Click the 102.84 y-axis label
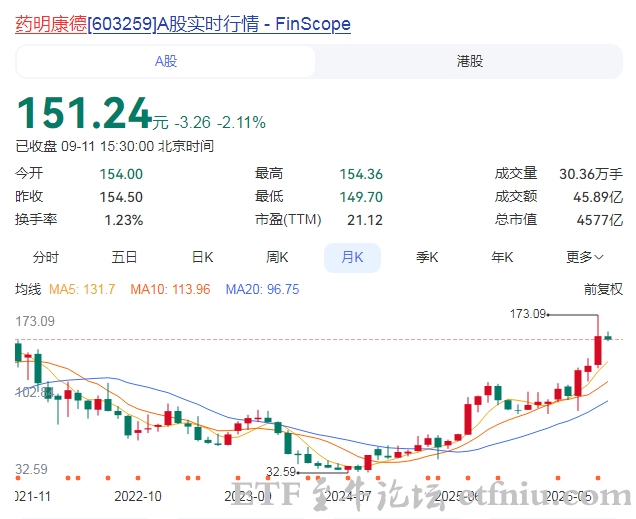 point(34,392)
